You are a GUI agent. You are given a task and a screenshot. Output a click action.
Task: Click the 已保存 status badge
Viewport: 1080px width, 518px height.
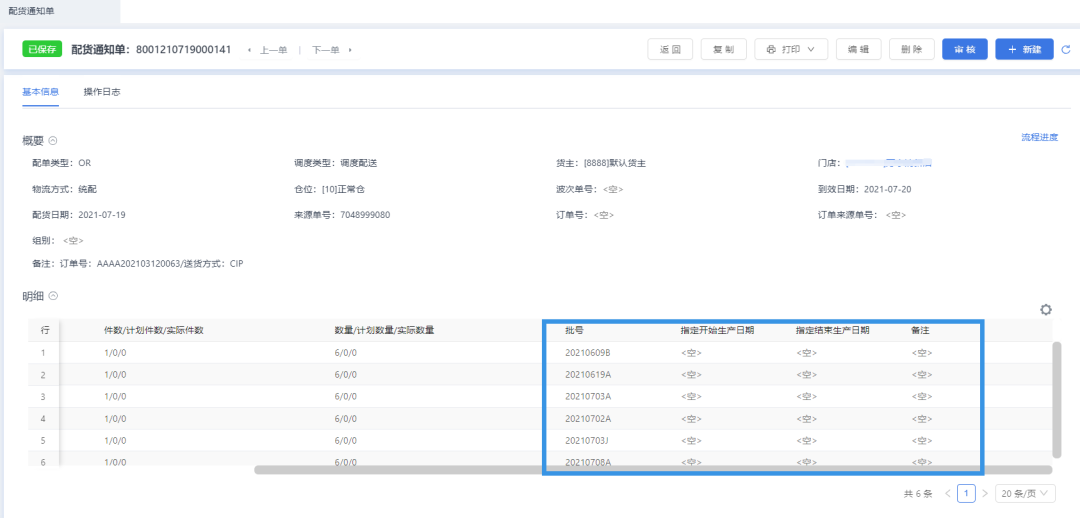coord(42,50)
